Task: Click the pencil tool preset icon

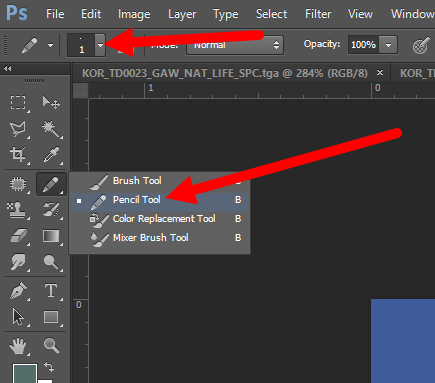Action: [x=29, y=45]
